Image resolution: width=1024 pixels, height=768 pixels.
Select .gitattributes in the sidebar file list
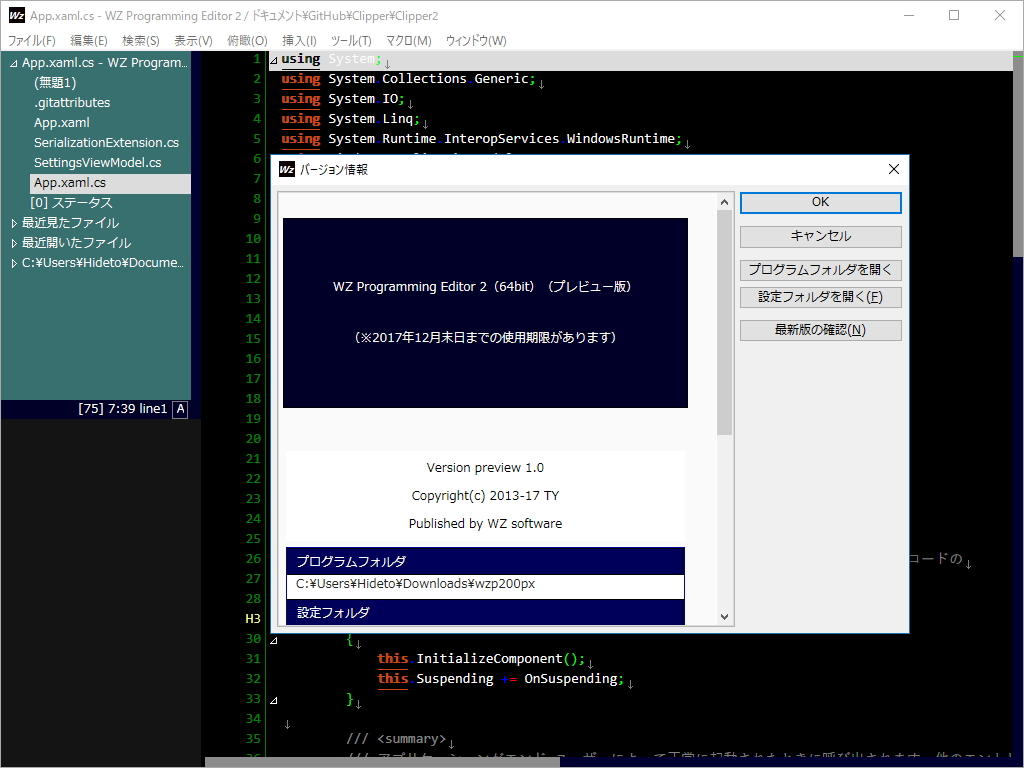[x=72, y=102]
